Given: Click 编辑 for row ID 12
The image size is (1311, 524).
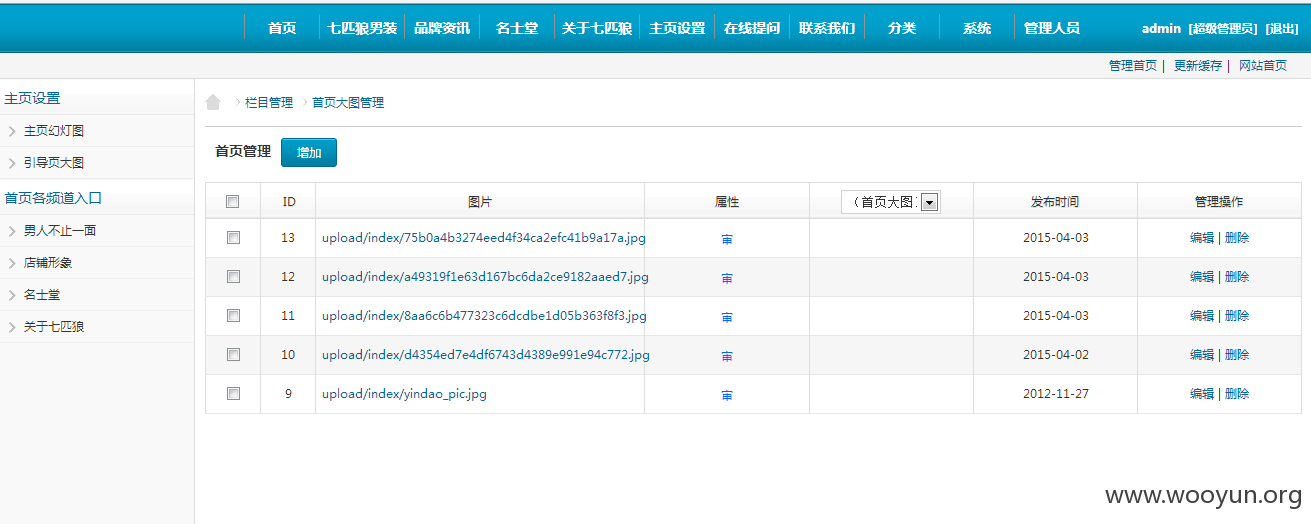Looking at the screenshot, I should [1202, 277].
